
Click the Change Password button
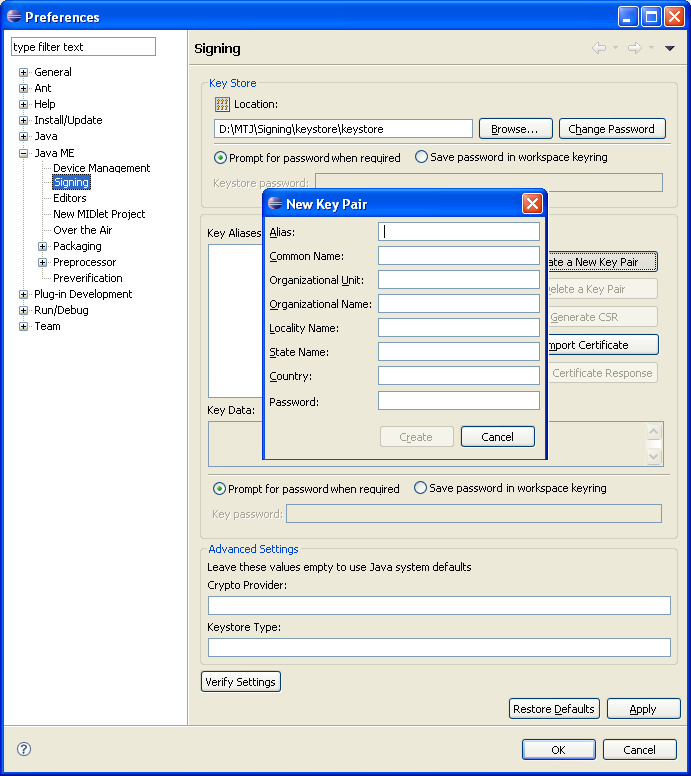(x=612, y=129)
